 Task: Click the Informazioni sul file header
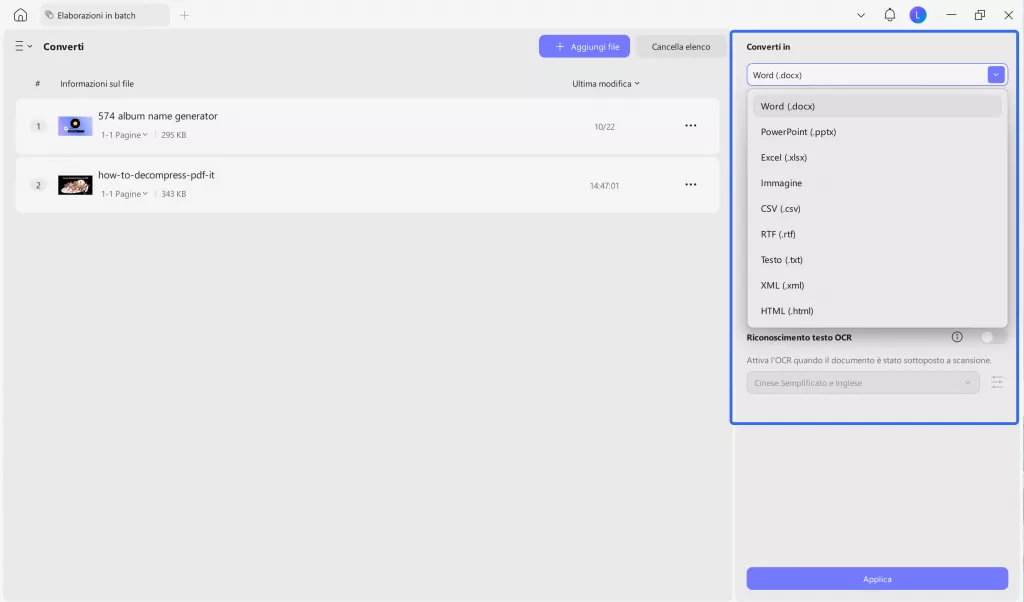[97, 84]
